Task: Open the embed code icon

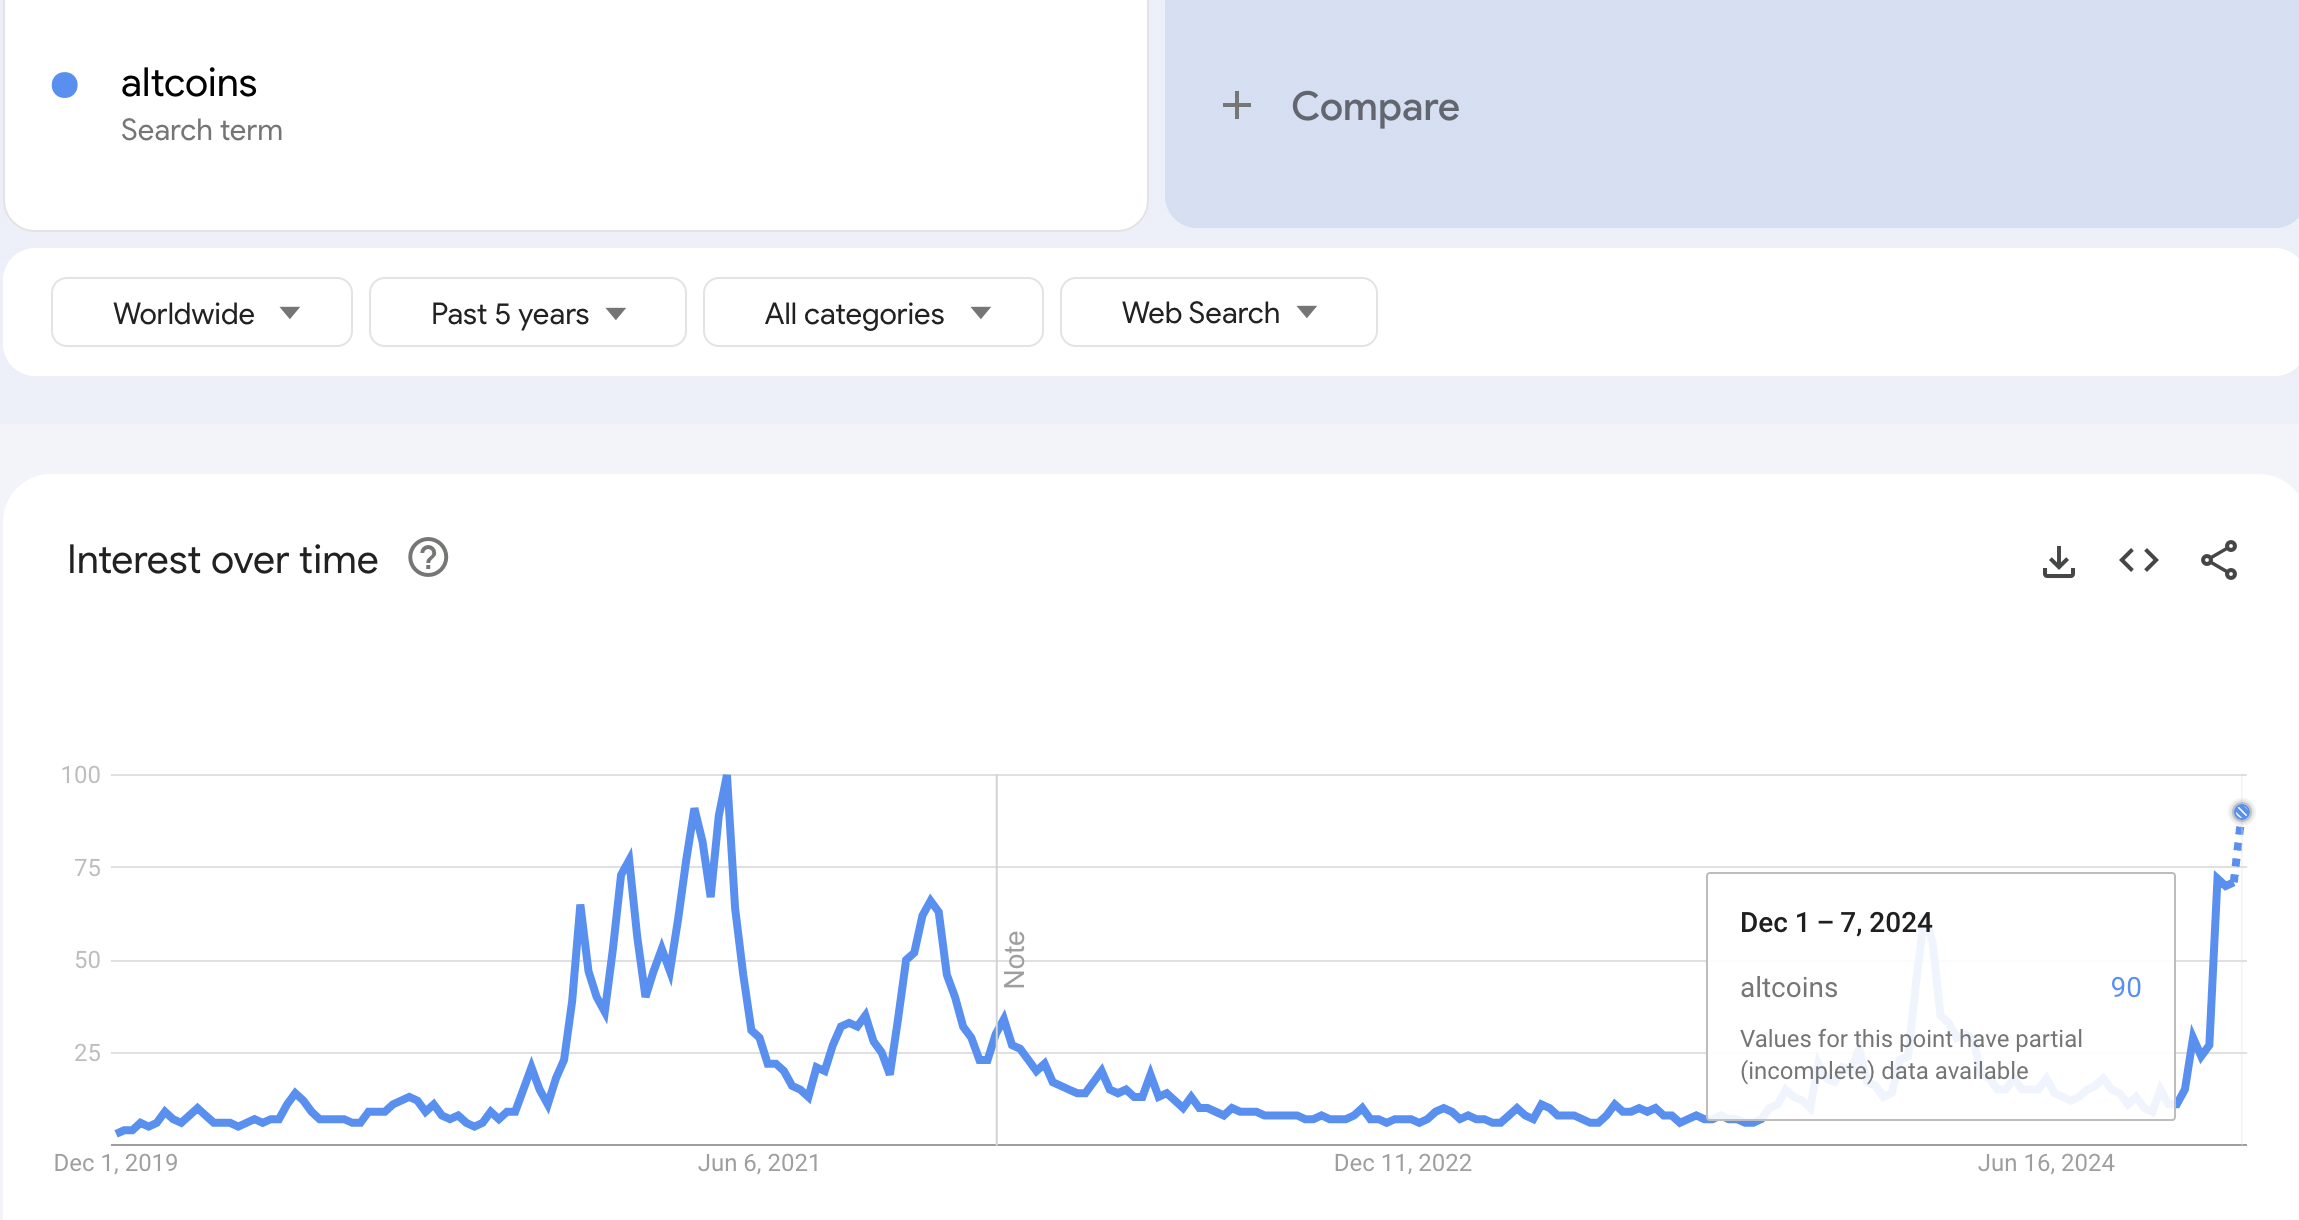Action: (2138, 560)
